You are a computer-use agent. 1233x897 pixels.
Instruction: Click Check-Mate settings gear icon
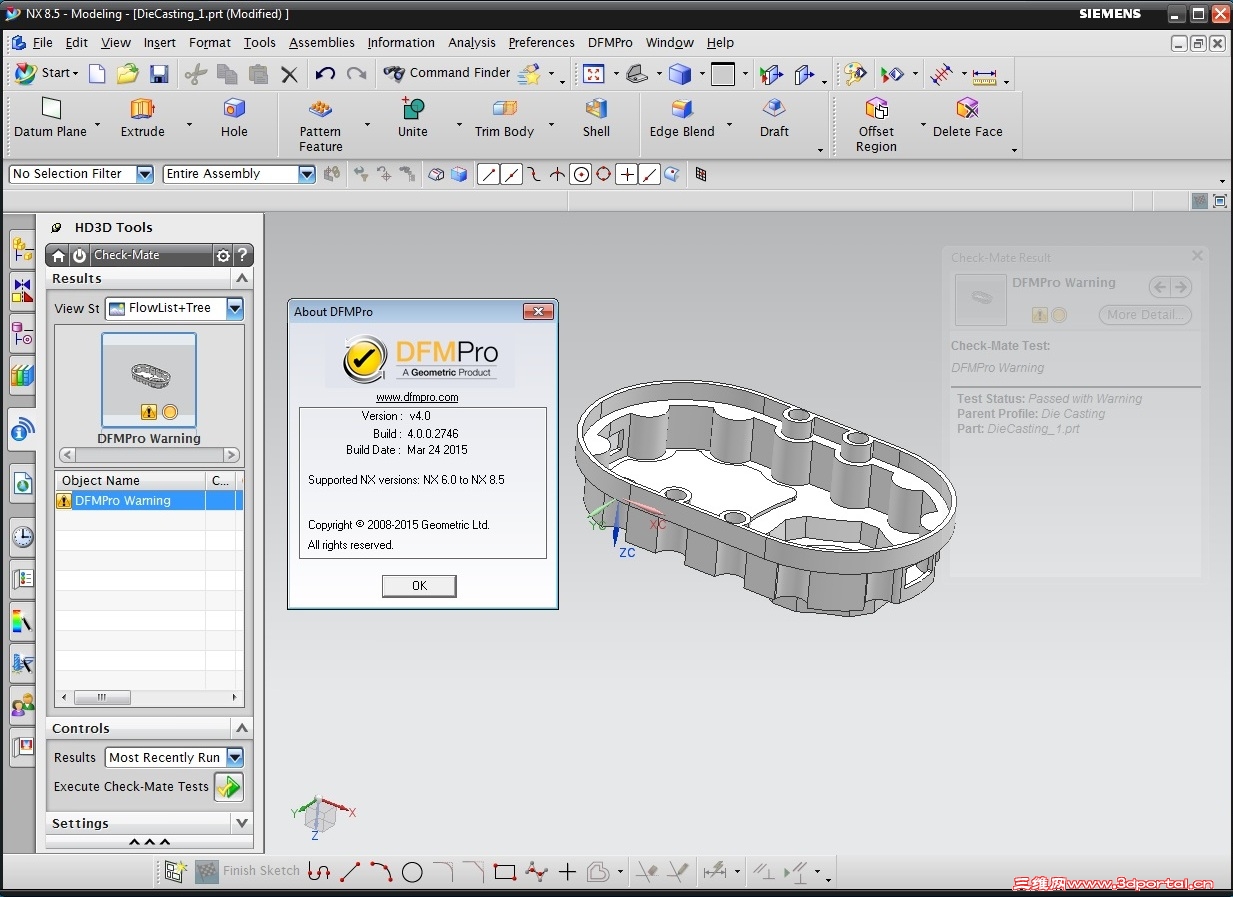pyautogui.click(x=223, y=256)
